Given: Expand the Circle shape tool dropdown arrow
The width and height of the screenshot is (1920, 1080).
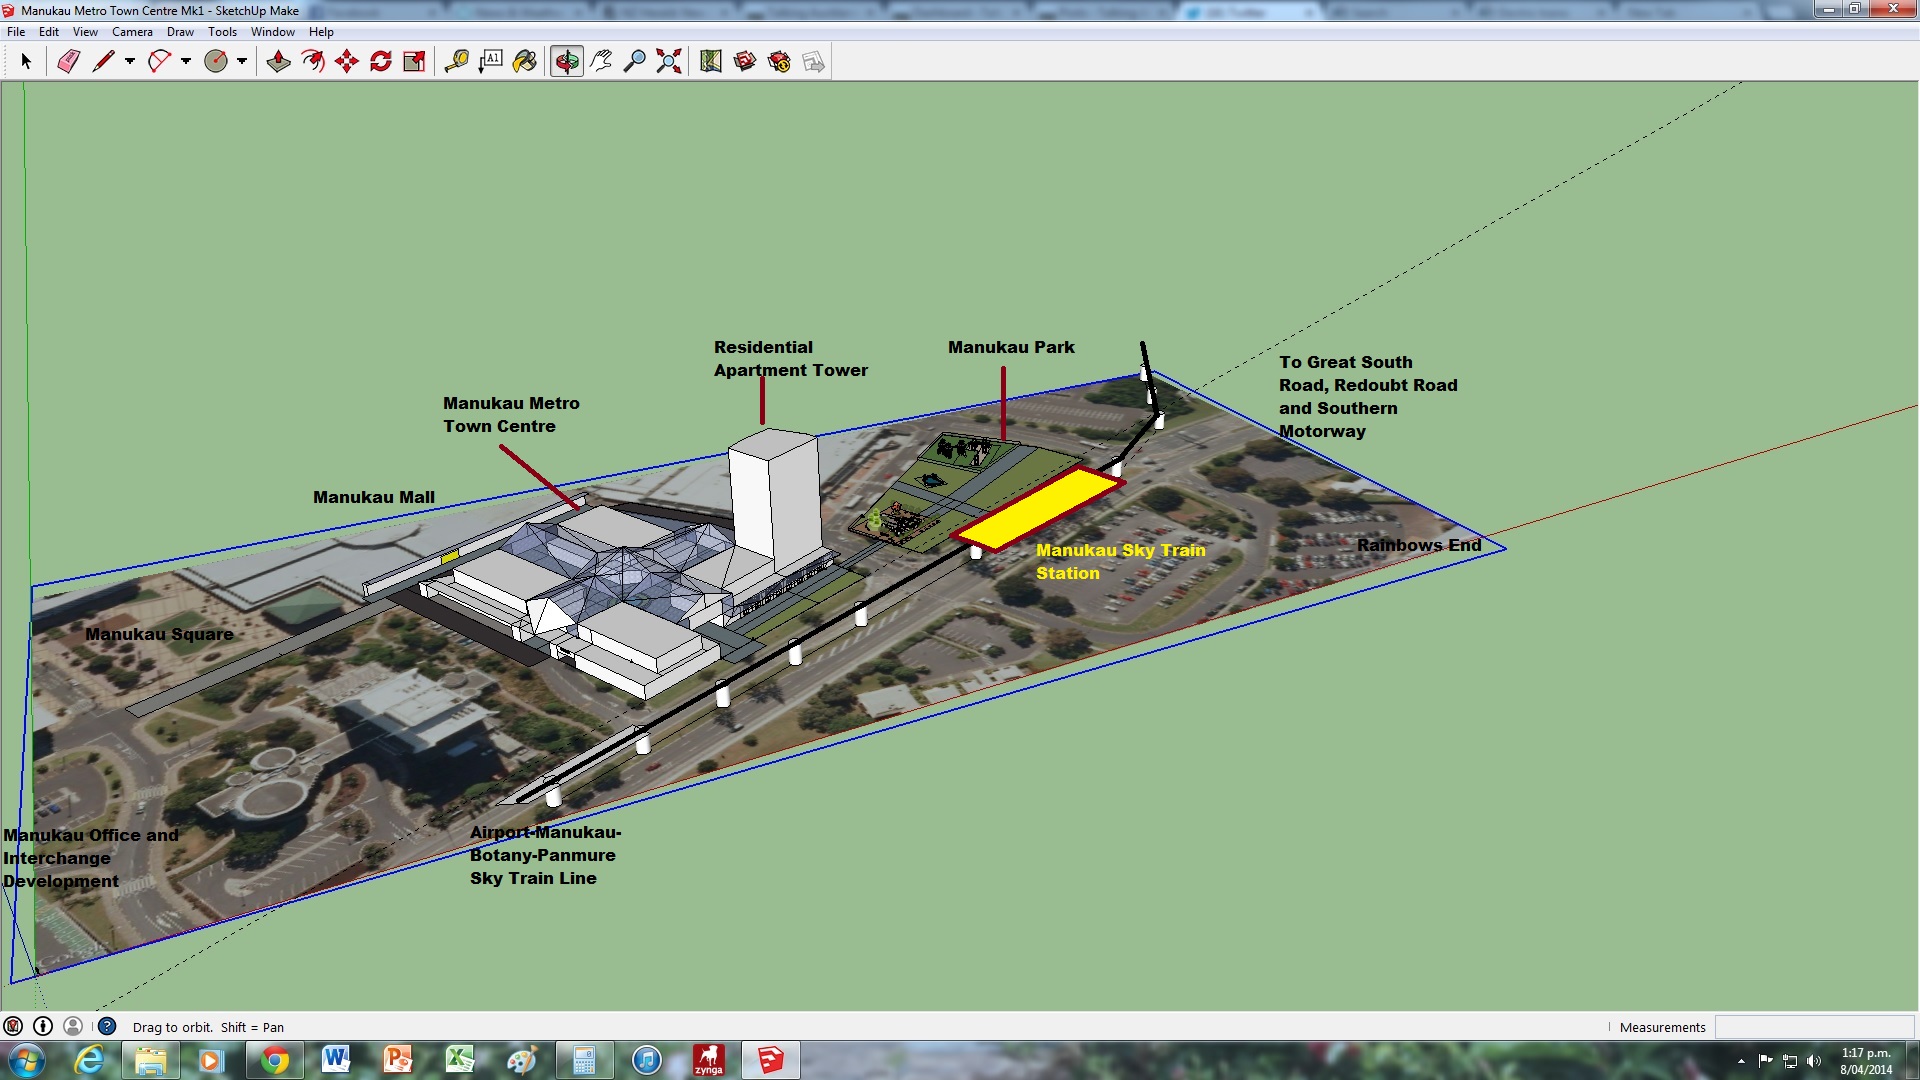Looking at the screenshot, I should [242, 62].
